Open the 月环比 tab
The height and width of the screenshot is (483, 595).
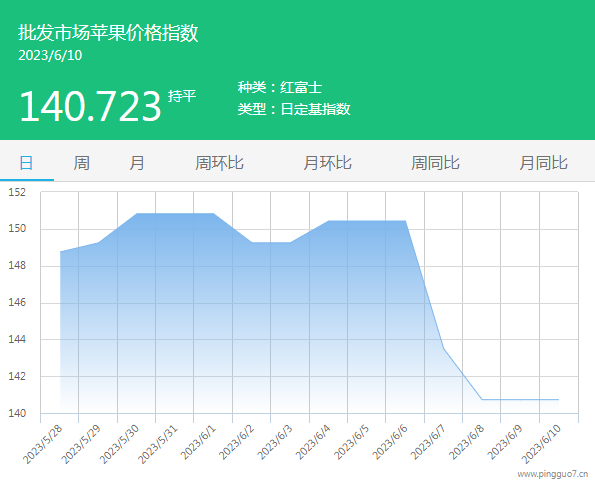tap(327, 163)
